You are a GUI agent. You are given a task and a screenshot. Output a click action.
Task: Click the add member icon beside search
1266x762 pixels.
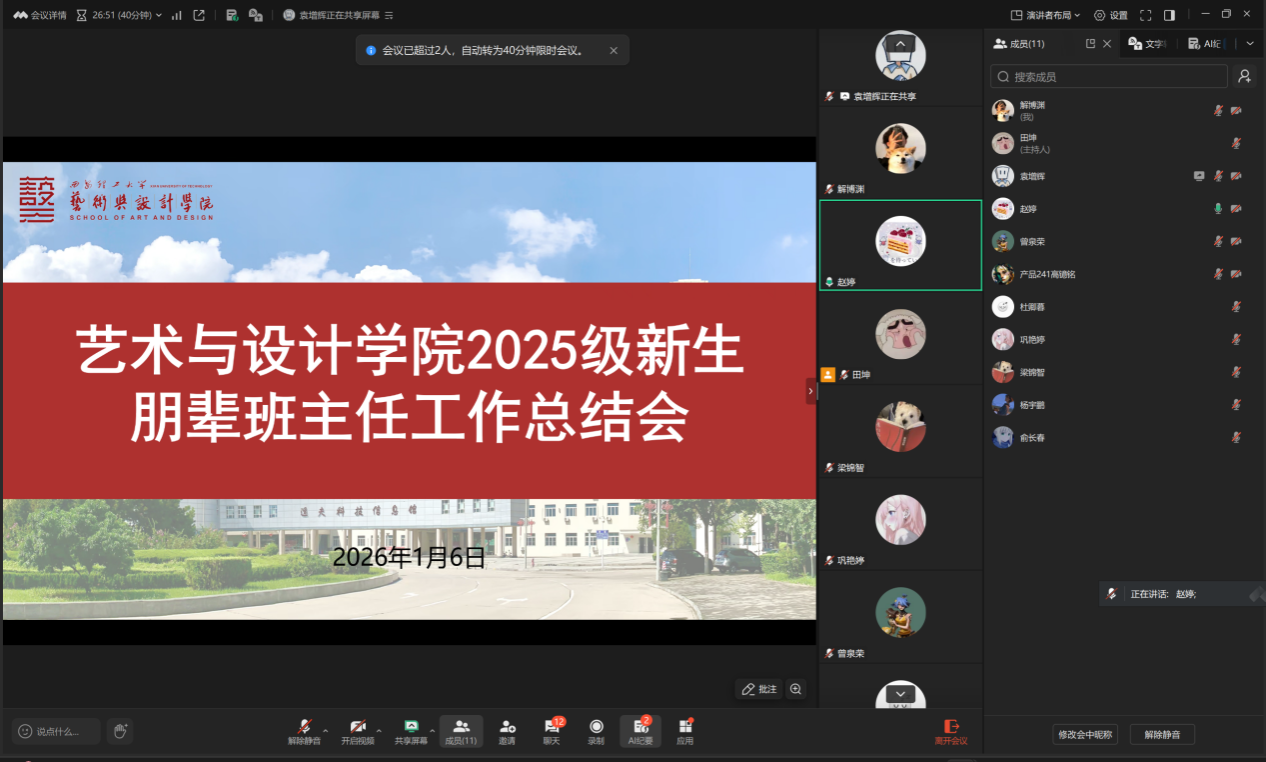tap(1244, 76)
